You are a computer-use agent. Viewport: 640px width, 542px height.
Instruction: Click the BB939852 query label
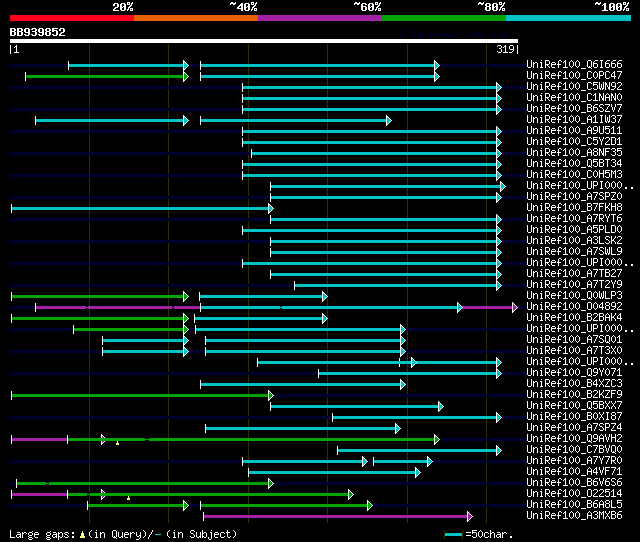(38, 32)
